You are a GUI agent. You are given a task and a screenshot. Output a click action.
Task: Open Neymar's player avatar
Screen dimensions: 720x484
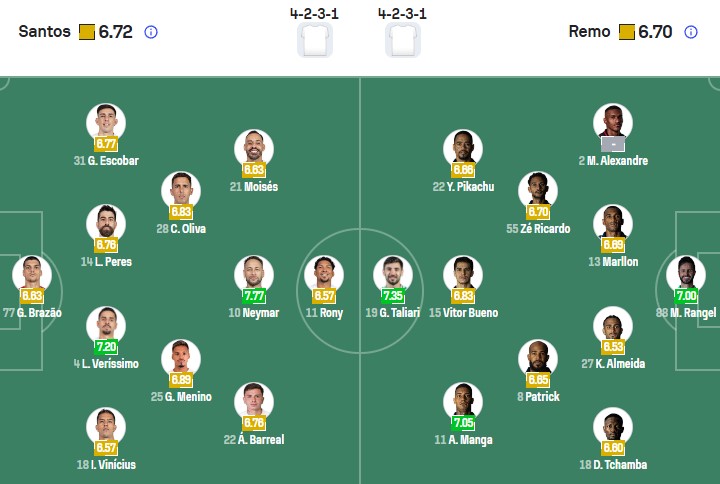253,274
